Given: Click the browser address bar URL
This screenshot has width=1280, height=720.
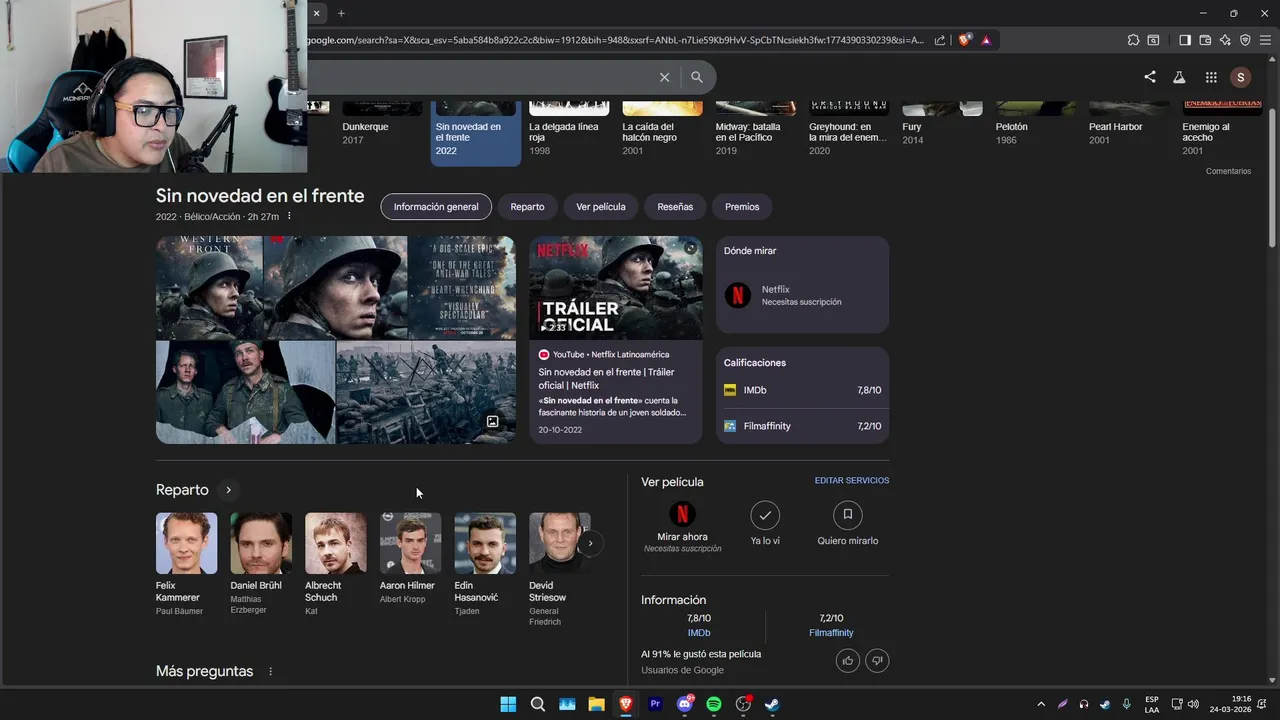Looking at the screenshot, I should [x=615, y=40].
